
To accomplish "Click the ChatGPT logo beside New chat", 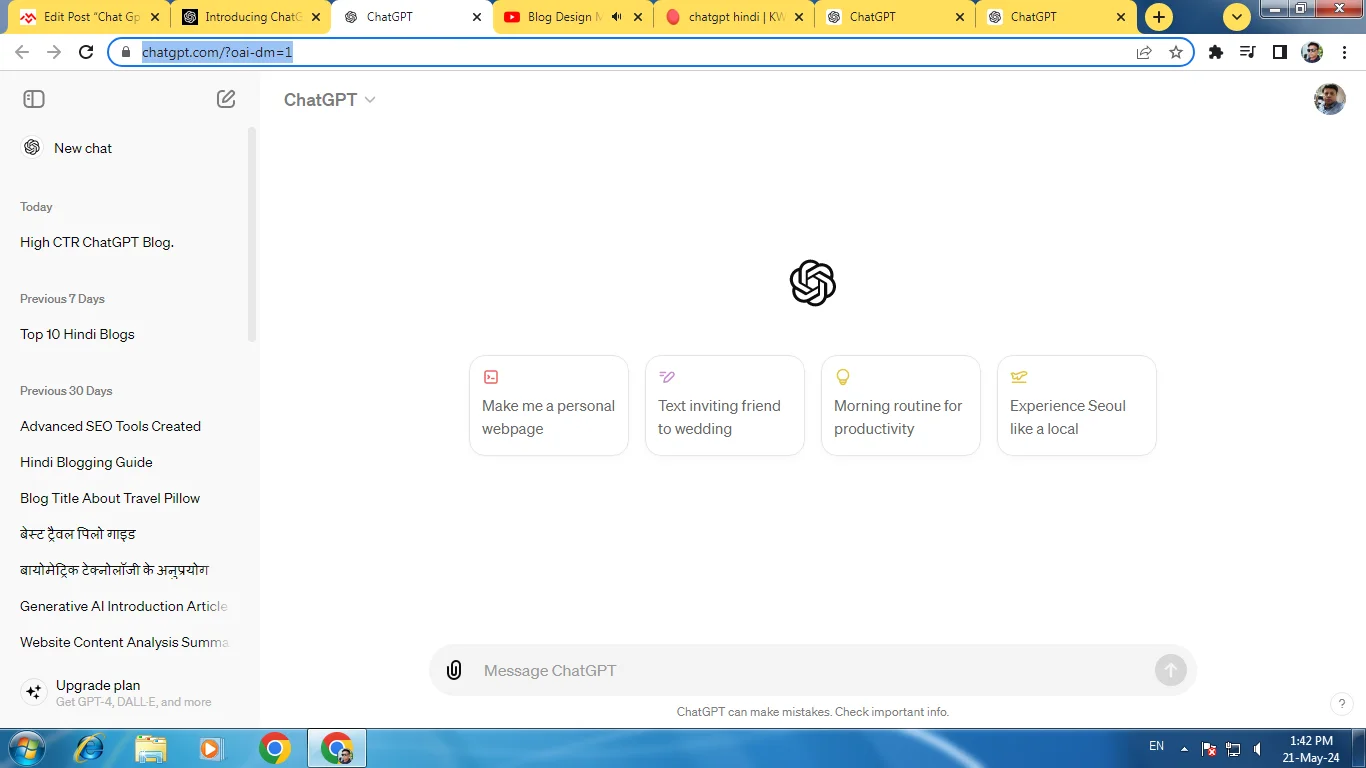I will pyautogui.click(x=32, y=147).
